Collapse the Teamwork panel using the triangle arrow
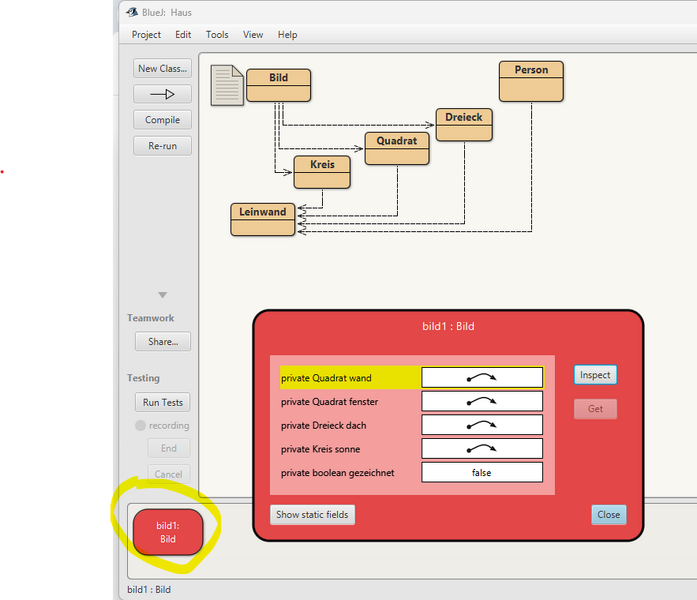This screenshot has width=697, height=600. [162, 295]
